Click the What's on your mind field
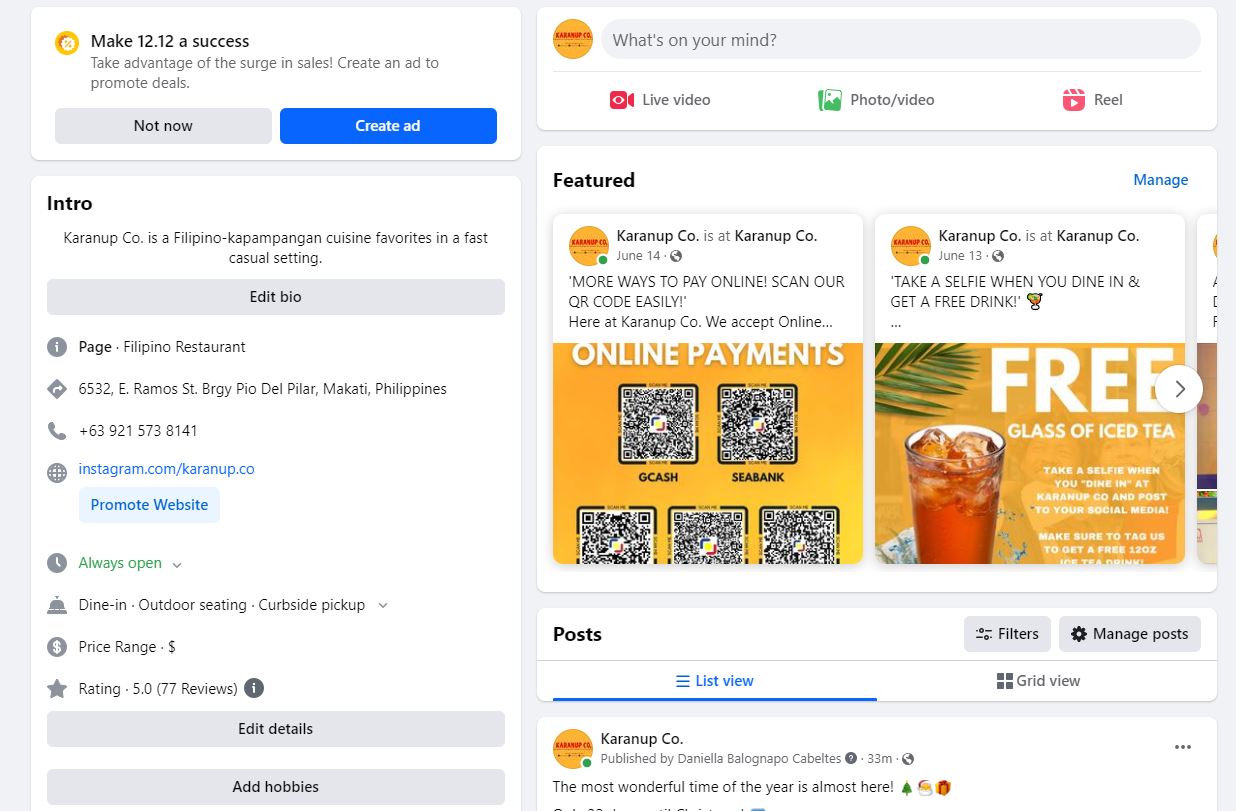Image resolution: width=1236 pixels, height=811 pixels. click(900, 40)
